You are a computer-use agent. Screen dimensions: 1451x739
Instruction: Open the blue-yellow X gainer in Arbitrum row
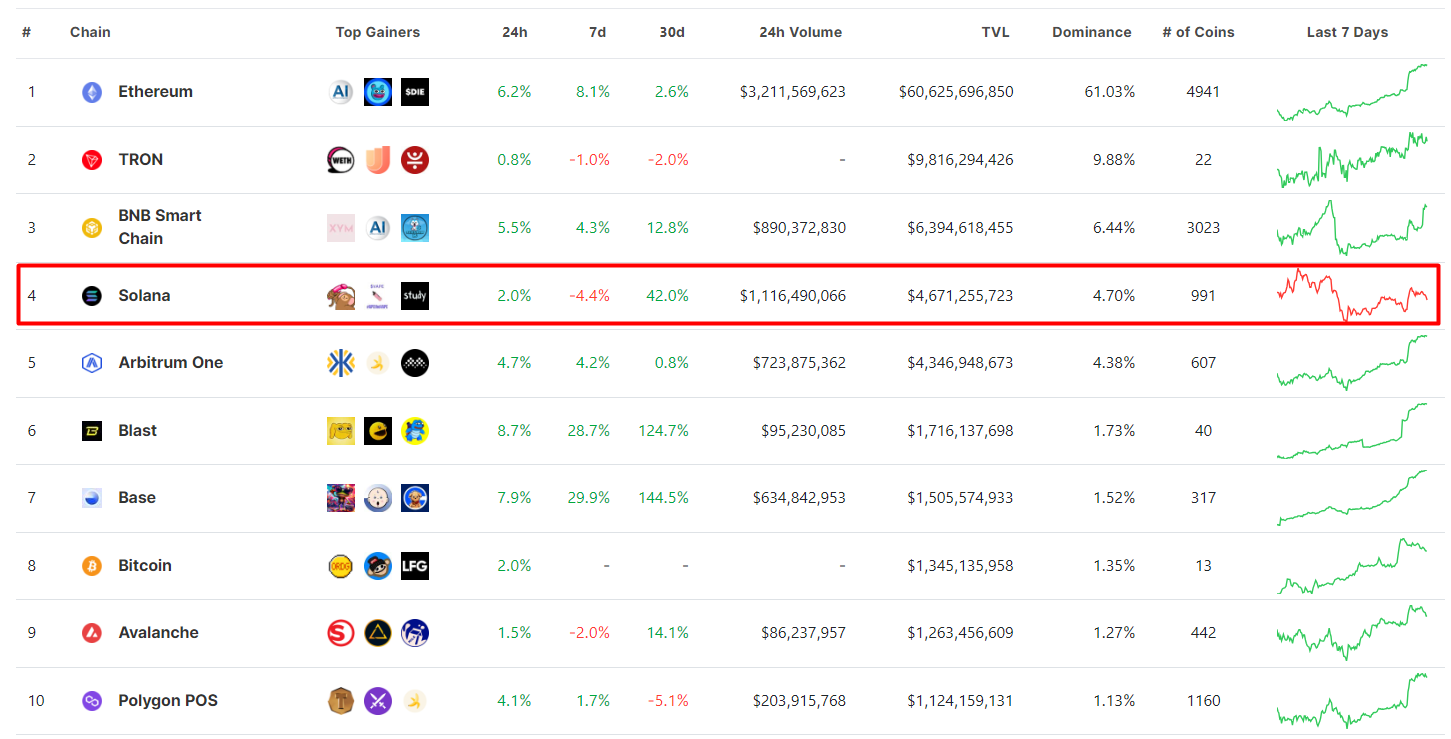(x=341, y=363)
